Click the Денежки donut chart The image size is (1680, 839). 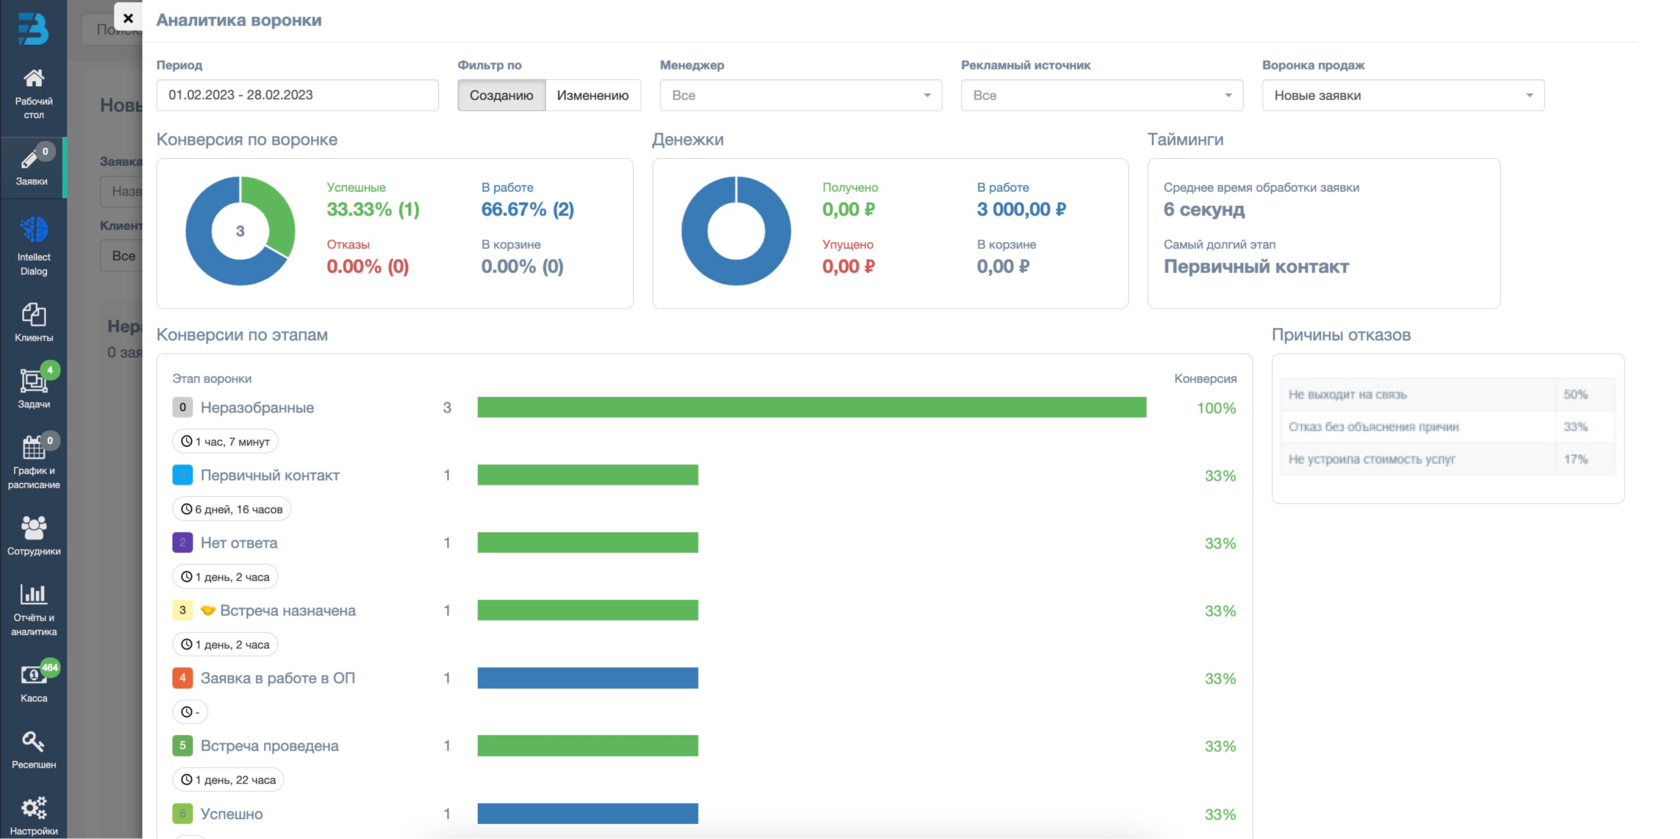[736, 231]
